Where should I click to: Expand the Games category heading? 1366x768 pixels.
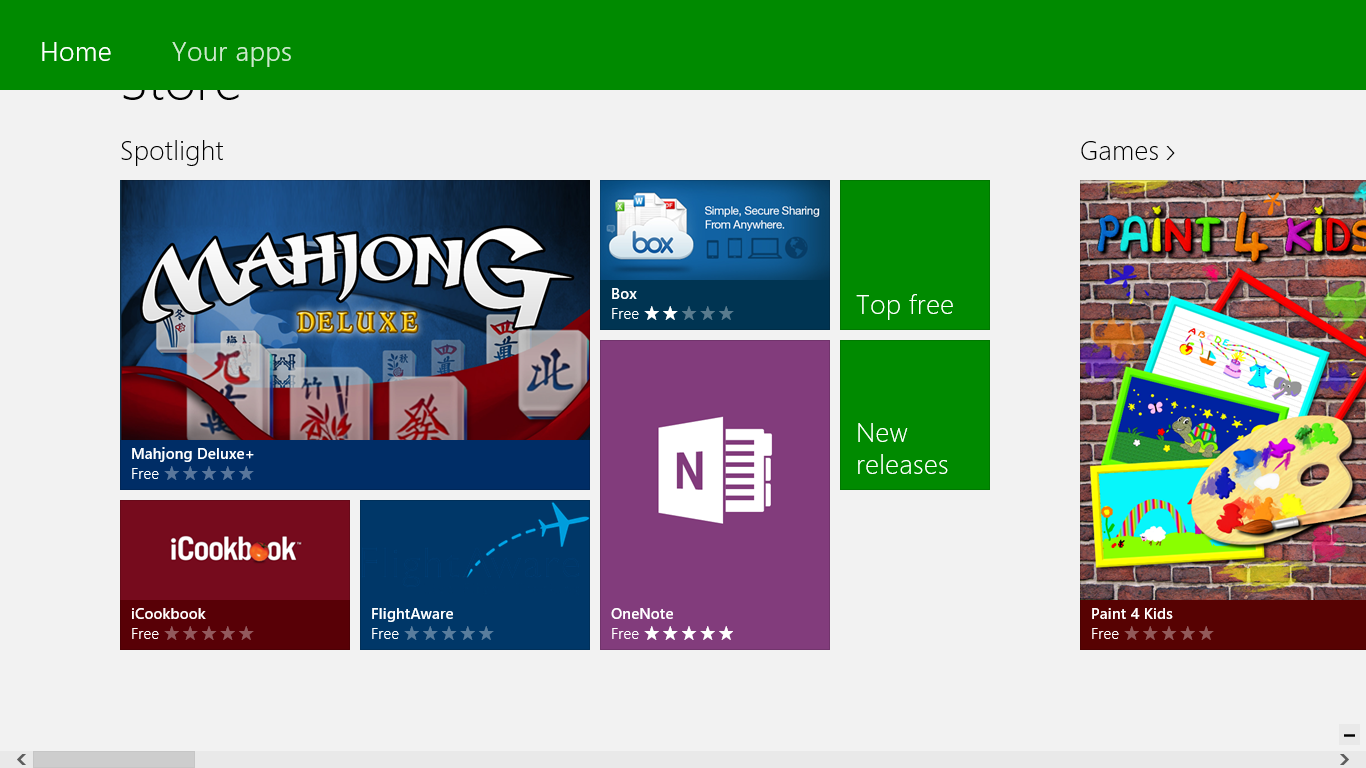1127,151
